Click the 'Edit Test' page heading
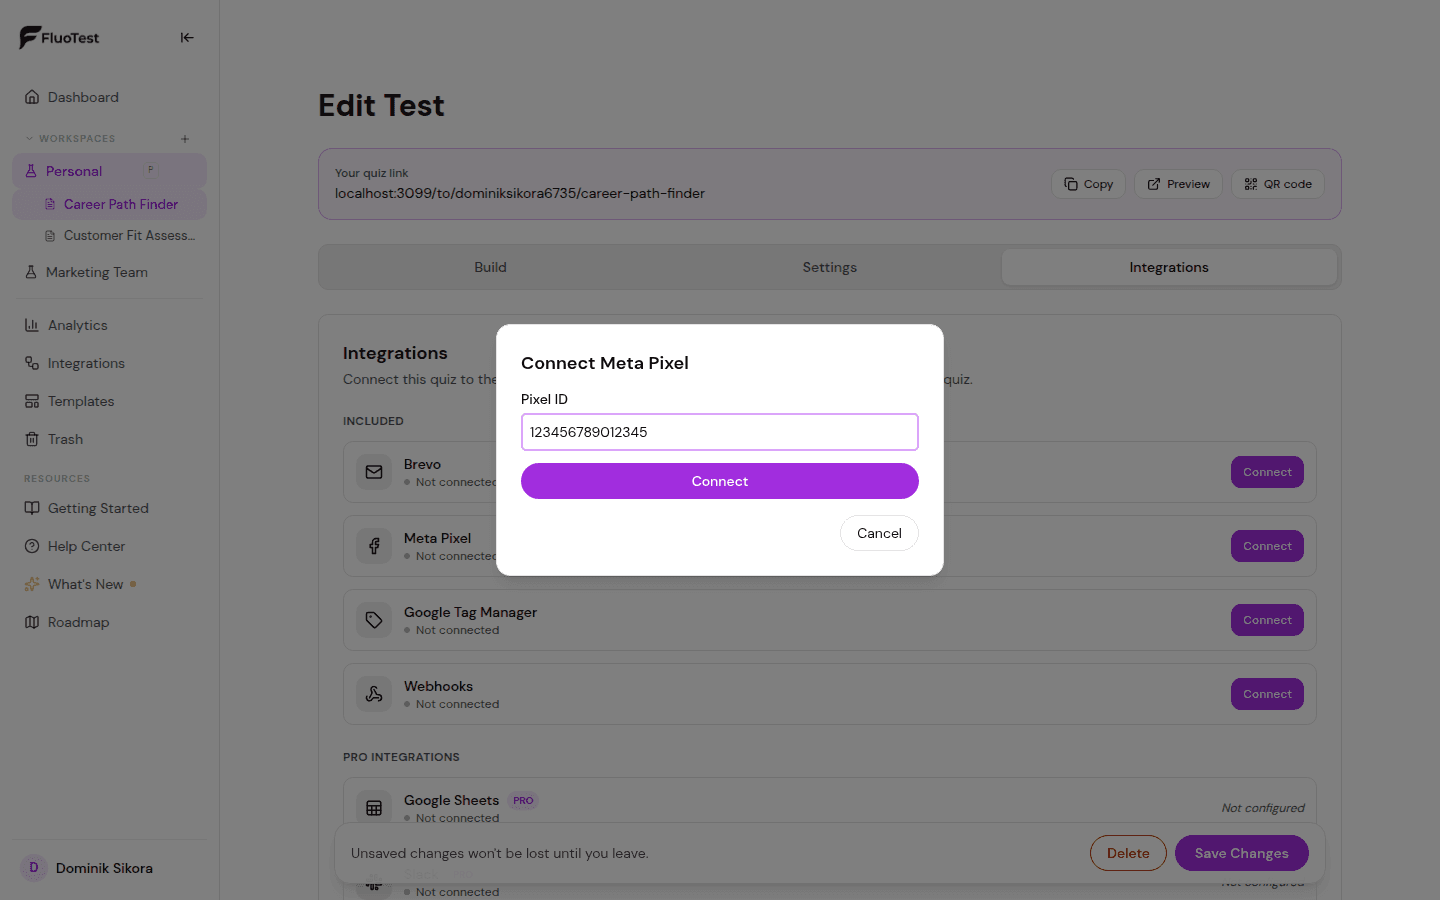Viewport: 1440px width, 900px height. pyautogui.click(x=381, y=105)
